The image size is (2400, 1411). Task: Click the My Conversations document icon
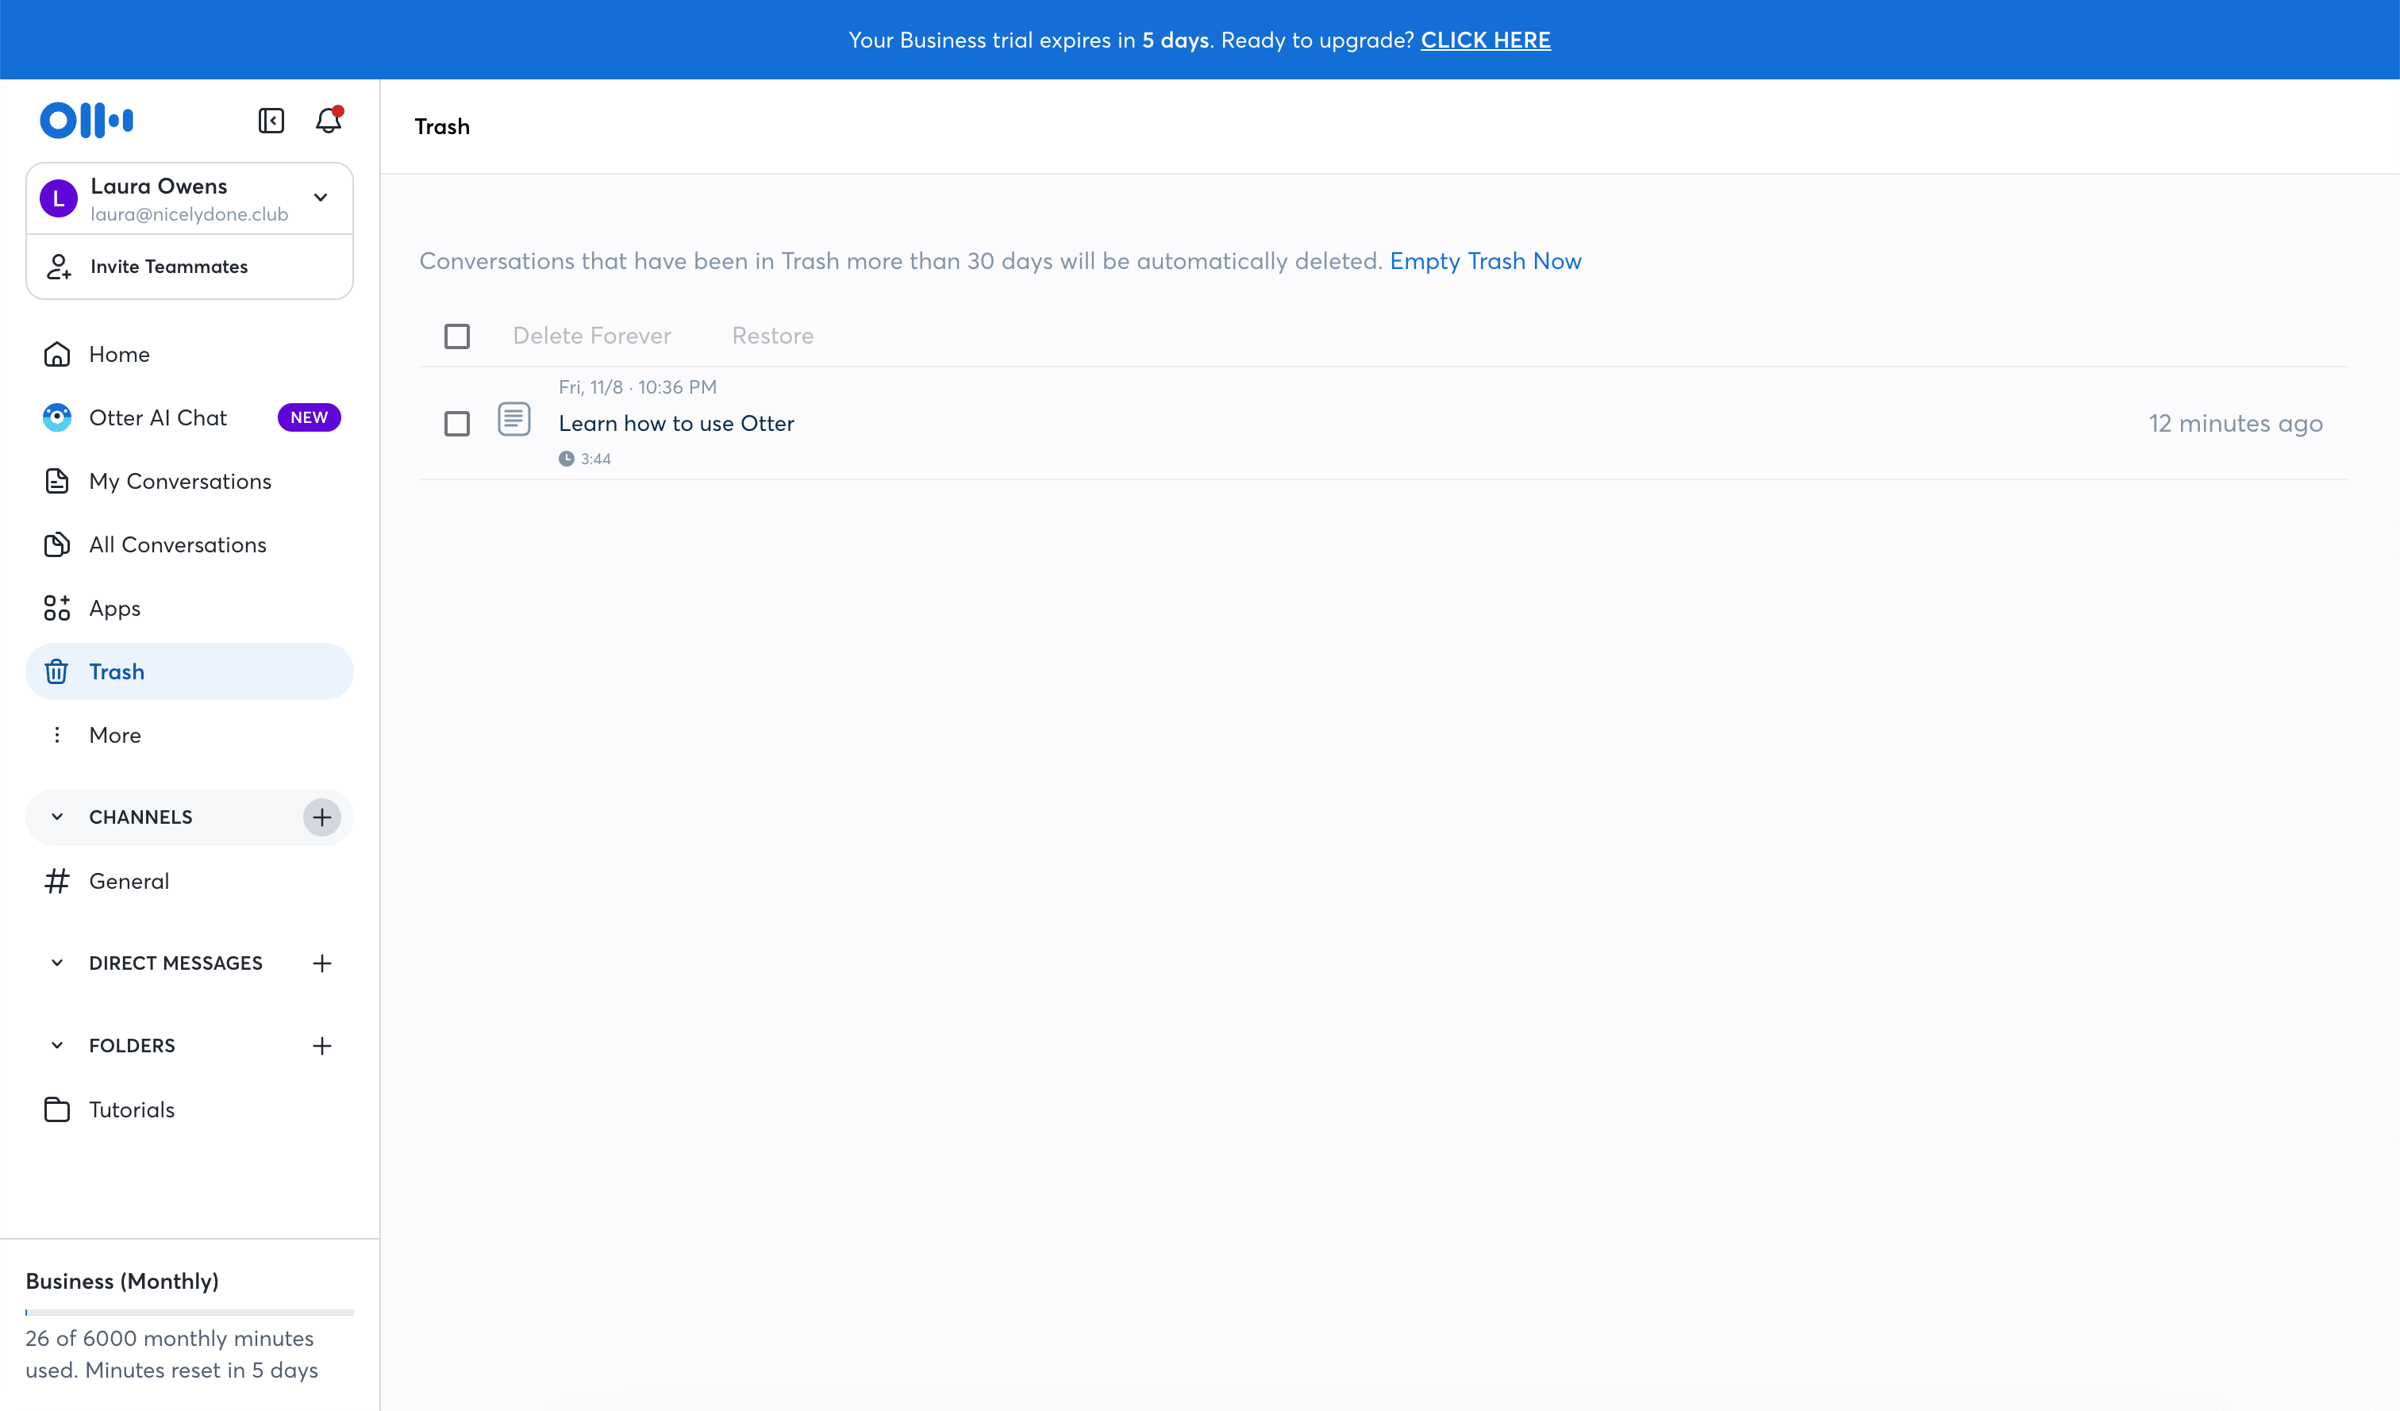click(x=57, y=481)
